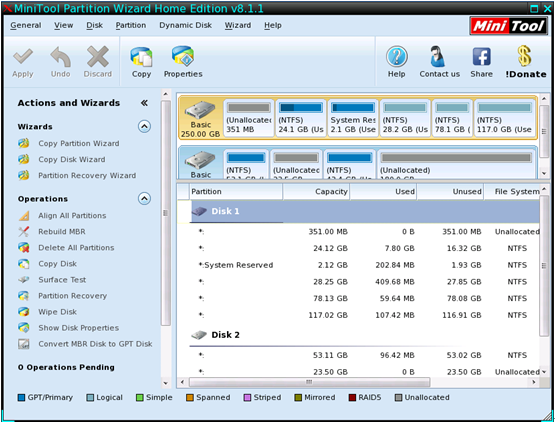
Task: Click Delete All Partitions link text
Action: 76,247
